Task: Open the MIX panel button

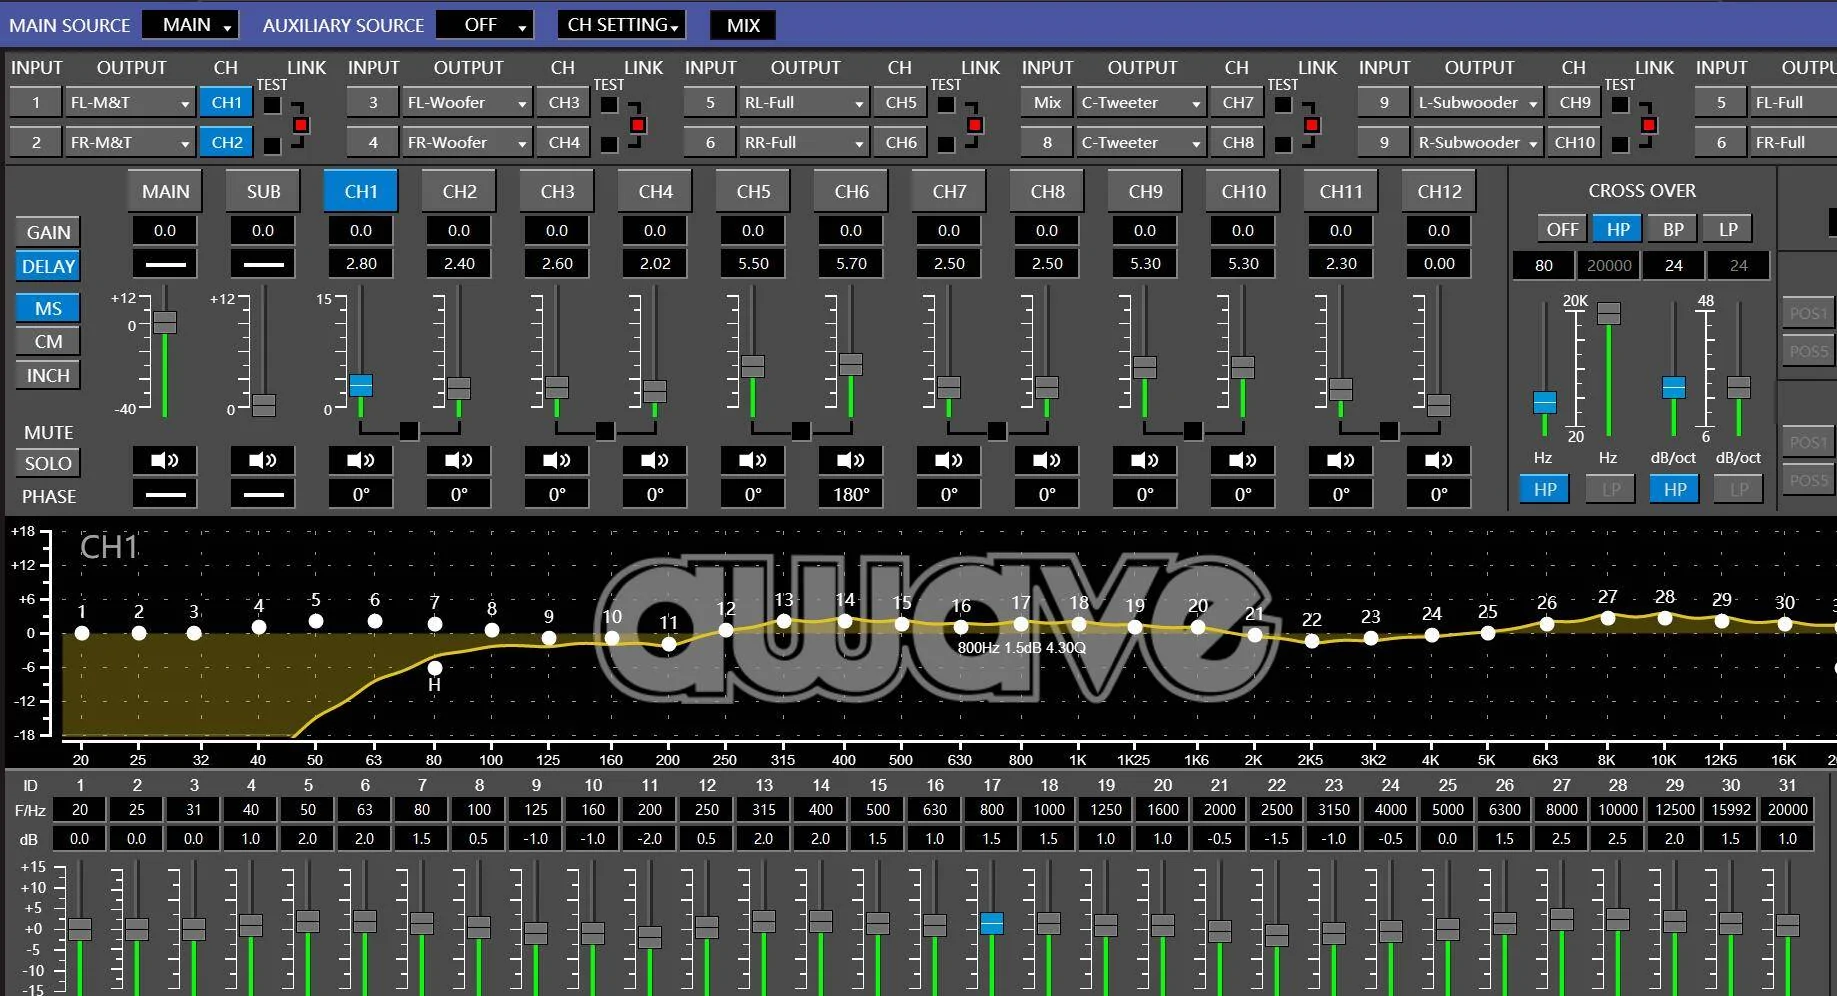Action: pyautogui.click(x=743, y=25)
